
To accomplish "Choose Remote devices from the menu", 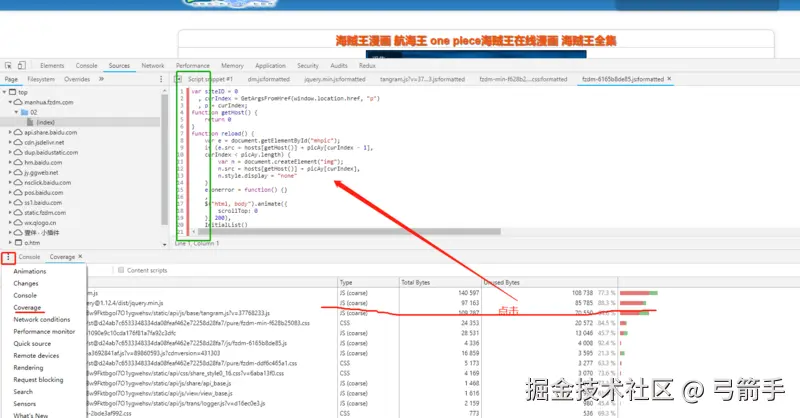I will [x=36, y=355].
